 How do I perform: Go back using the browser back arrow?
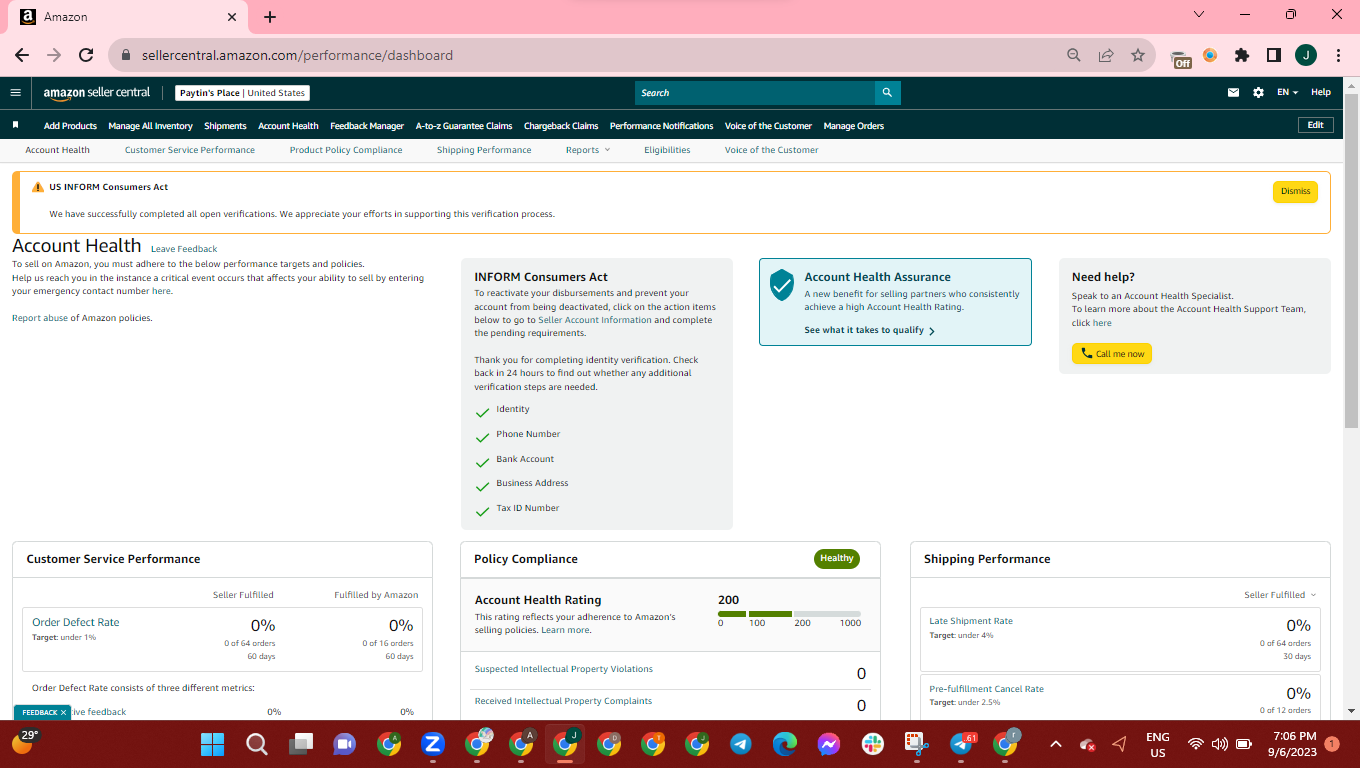click(22, 55)
